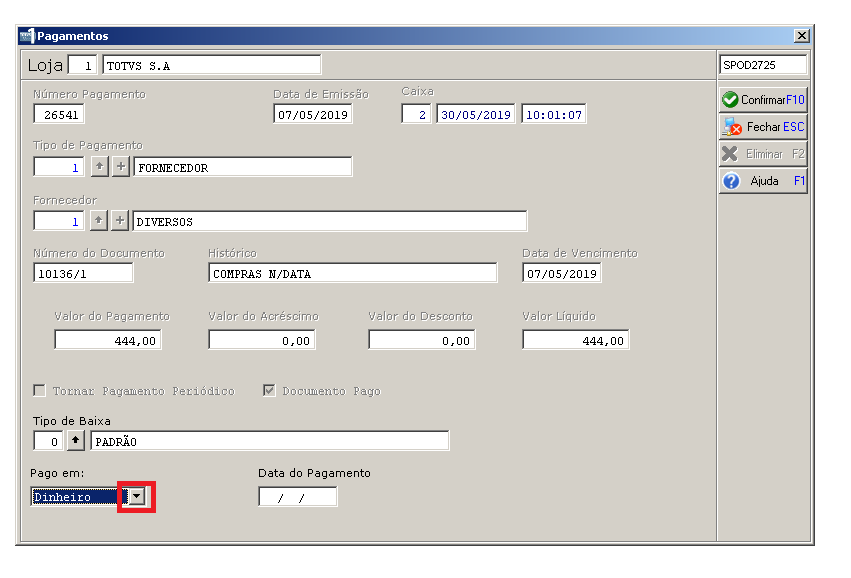851x578 pixels.
Task: Click the Pagamentos window title icon
Action: click(27, 36)
